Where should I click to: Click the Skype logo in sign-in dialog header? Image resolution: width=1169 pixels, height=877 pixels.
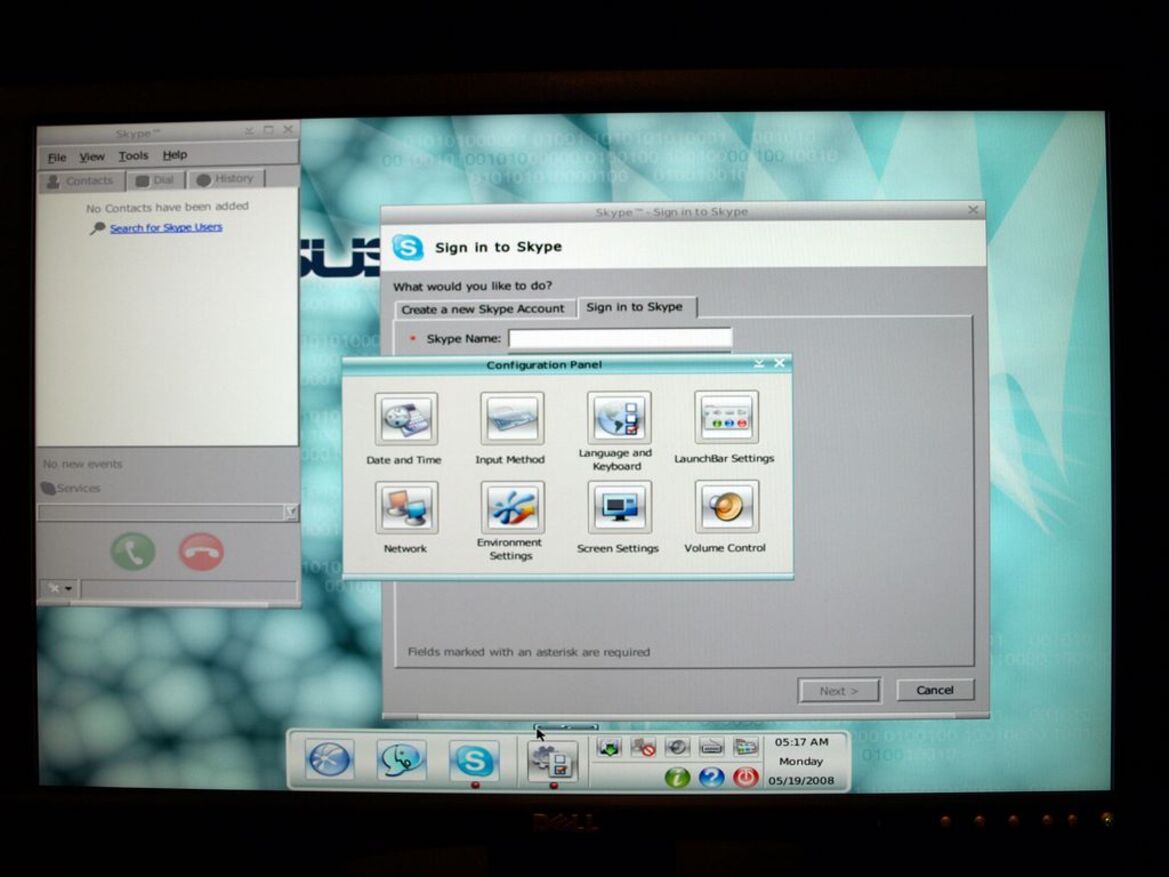(x=408, y=247)
